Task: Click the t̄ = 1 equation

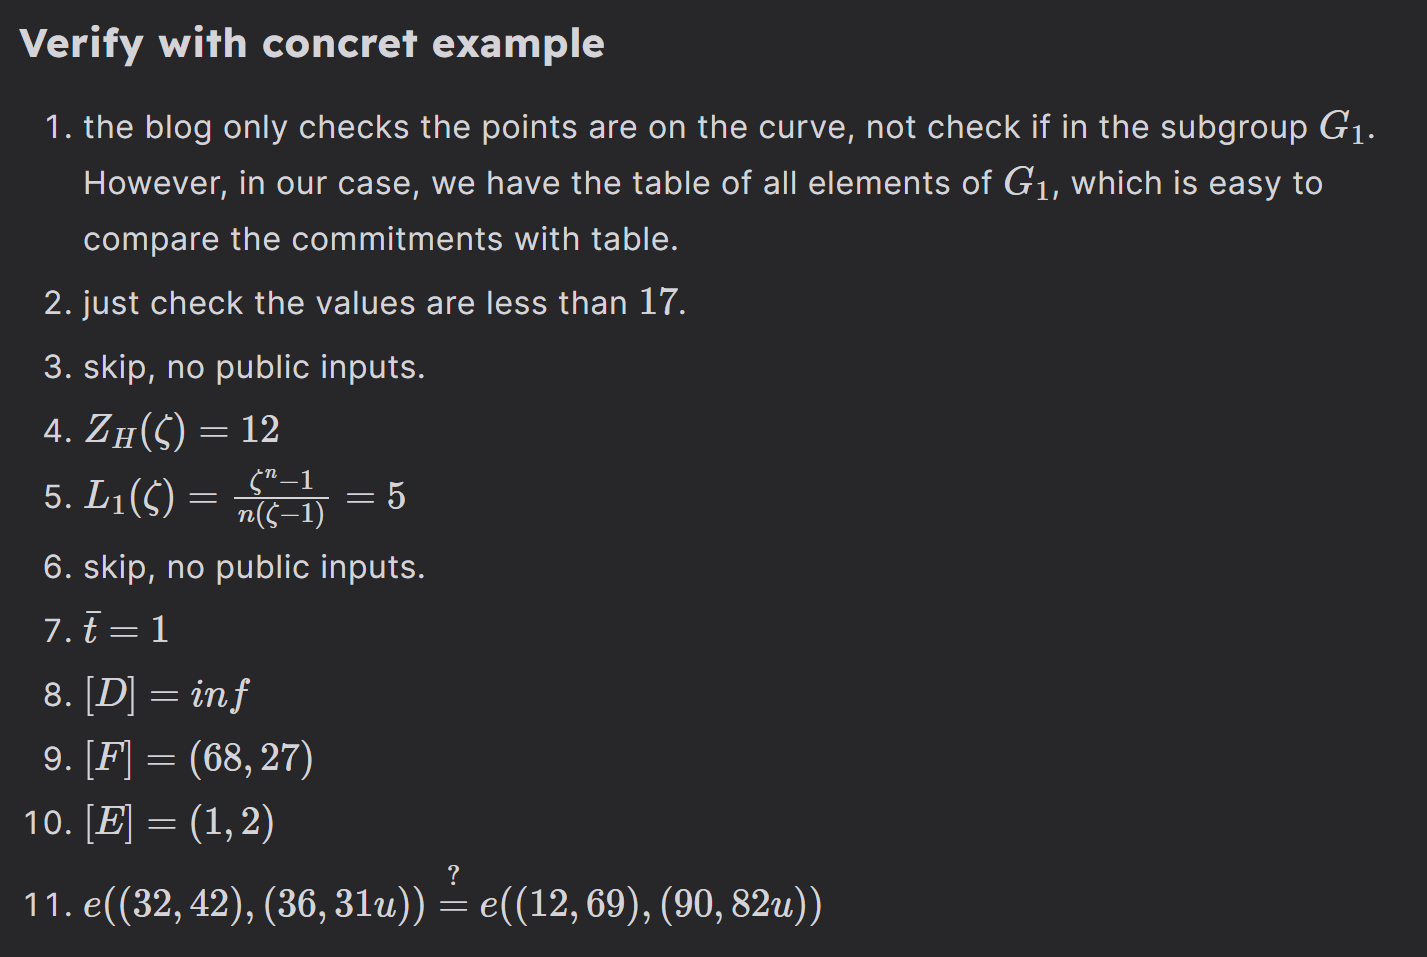Action: click(x=126, y=630)
